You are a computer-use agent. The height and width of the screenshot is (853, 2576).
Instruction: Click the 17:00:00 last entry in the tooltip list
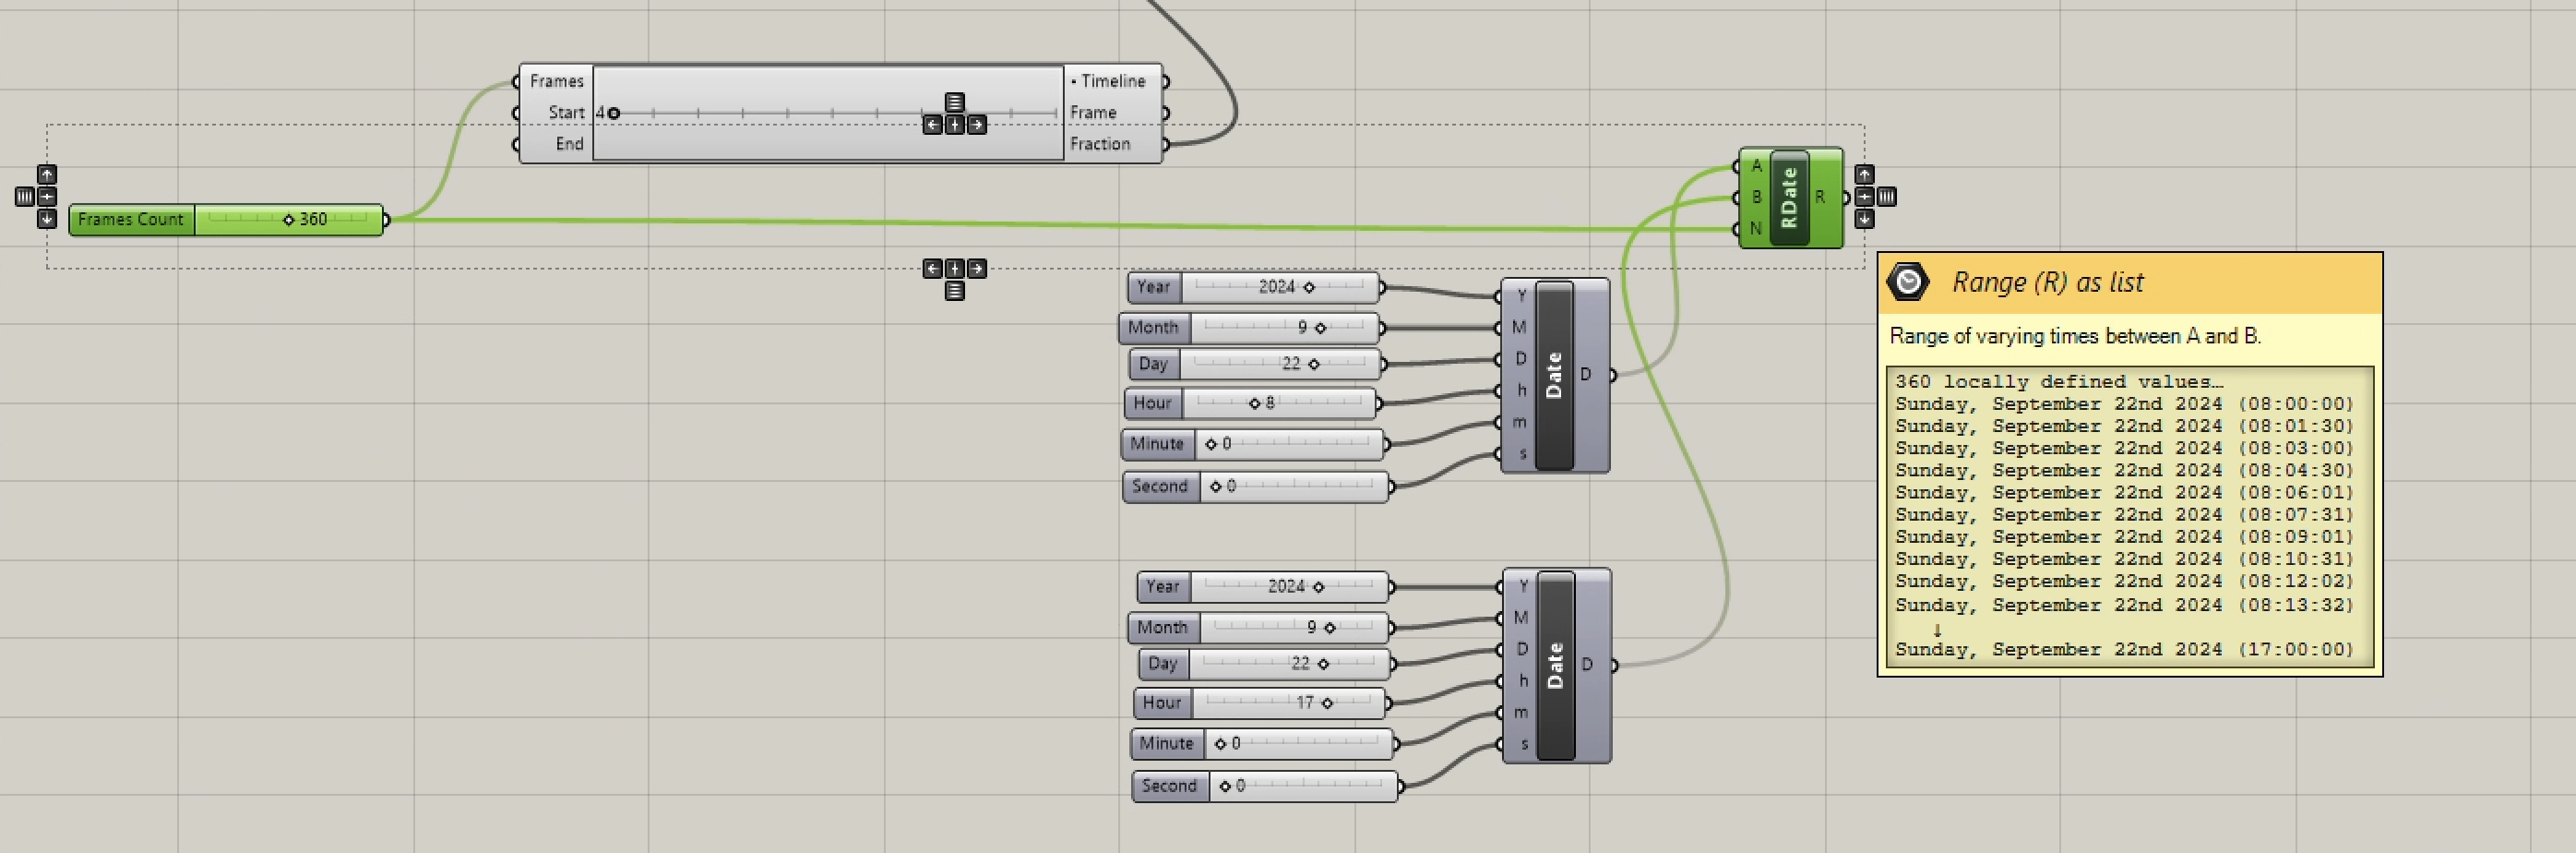[x=2124, y=650]
